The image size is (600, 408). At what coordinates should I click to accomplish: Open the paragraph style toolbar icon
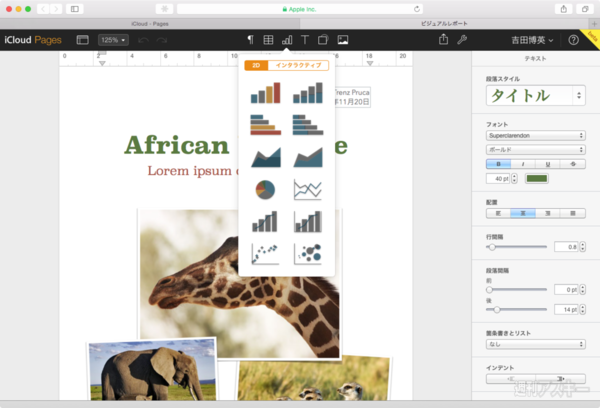250,40
